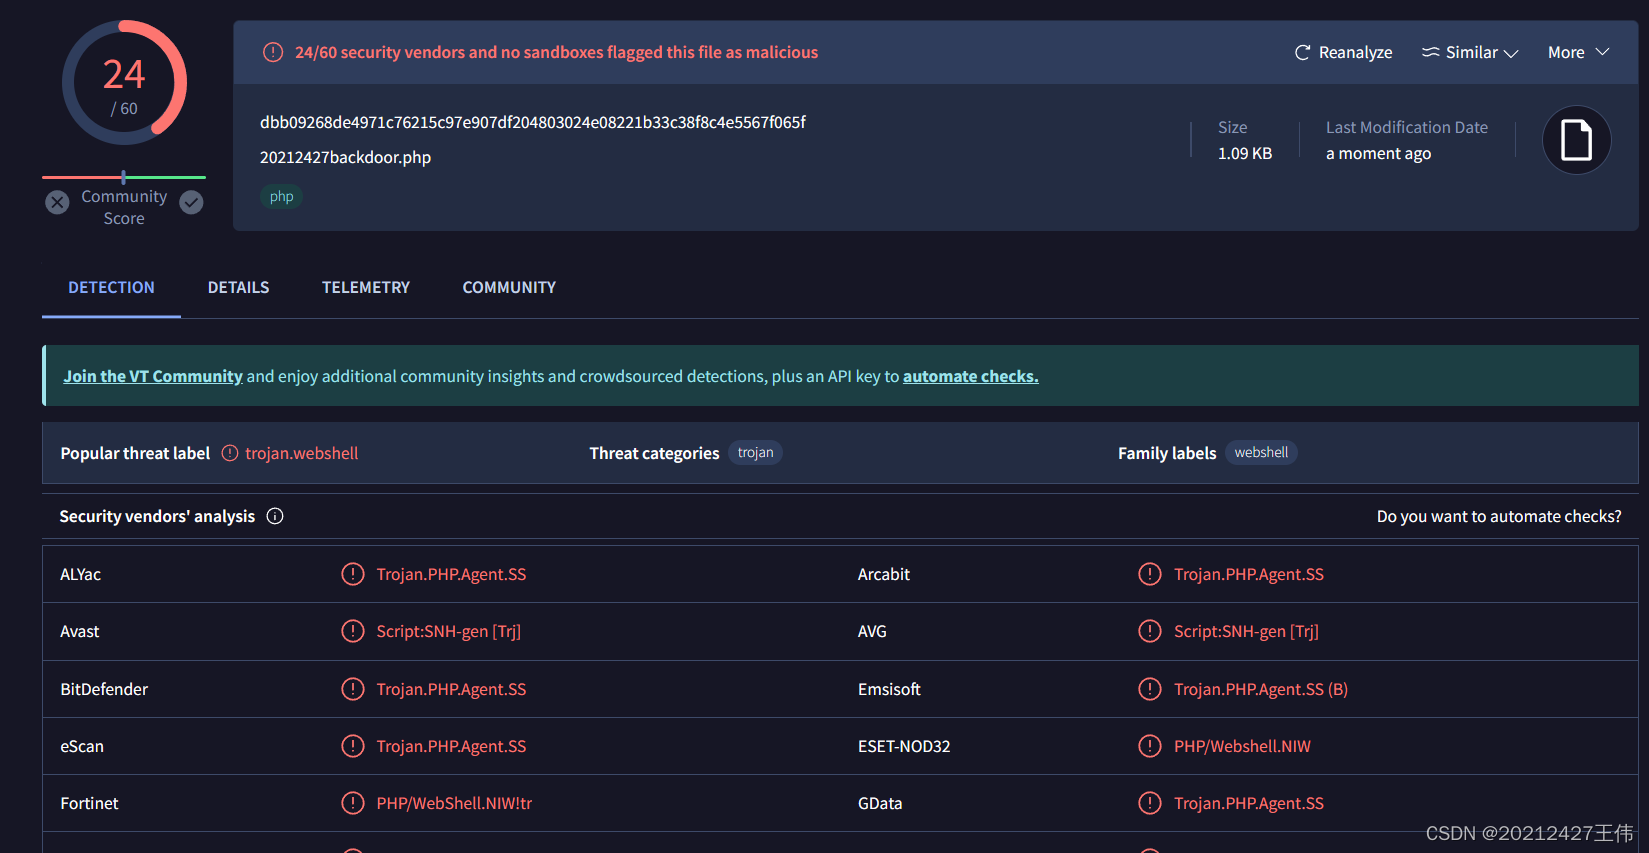Click the 1.09 KB size value
This screenshot has width=1649, height=853.
pyautogui.click(x=1245, y=153)
